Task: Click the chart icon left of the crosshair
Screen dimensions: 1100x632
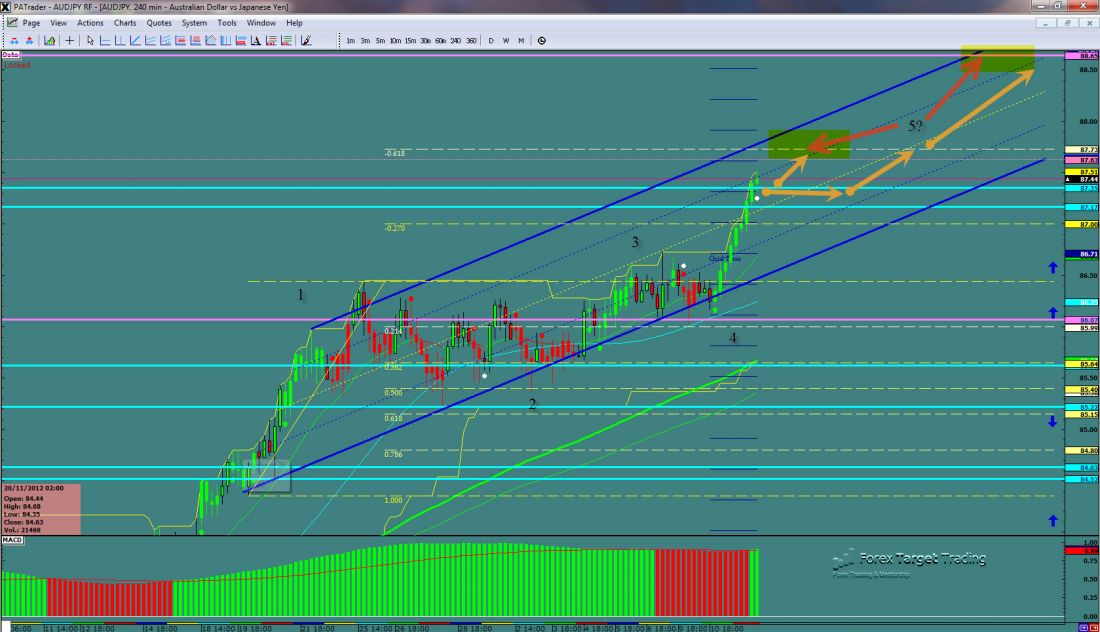Action: 48,41
